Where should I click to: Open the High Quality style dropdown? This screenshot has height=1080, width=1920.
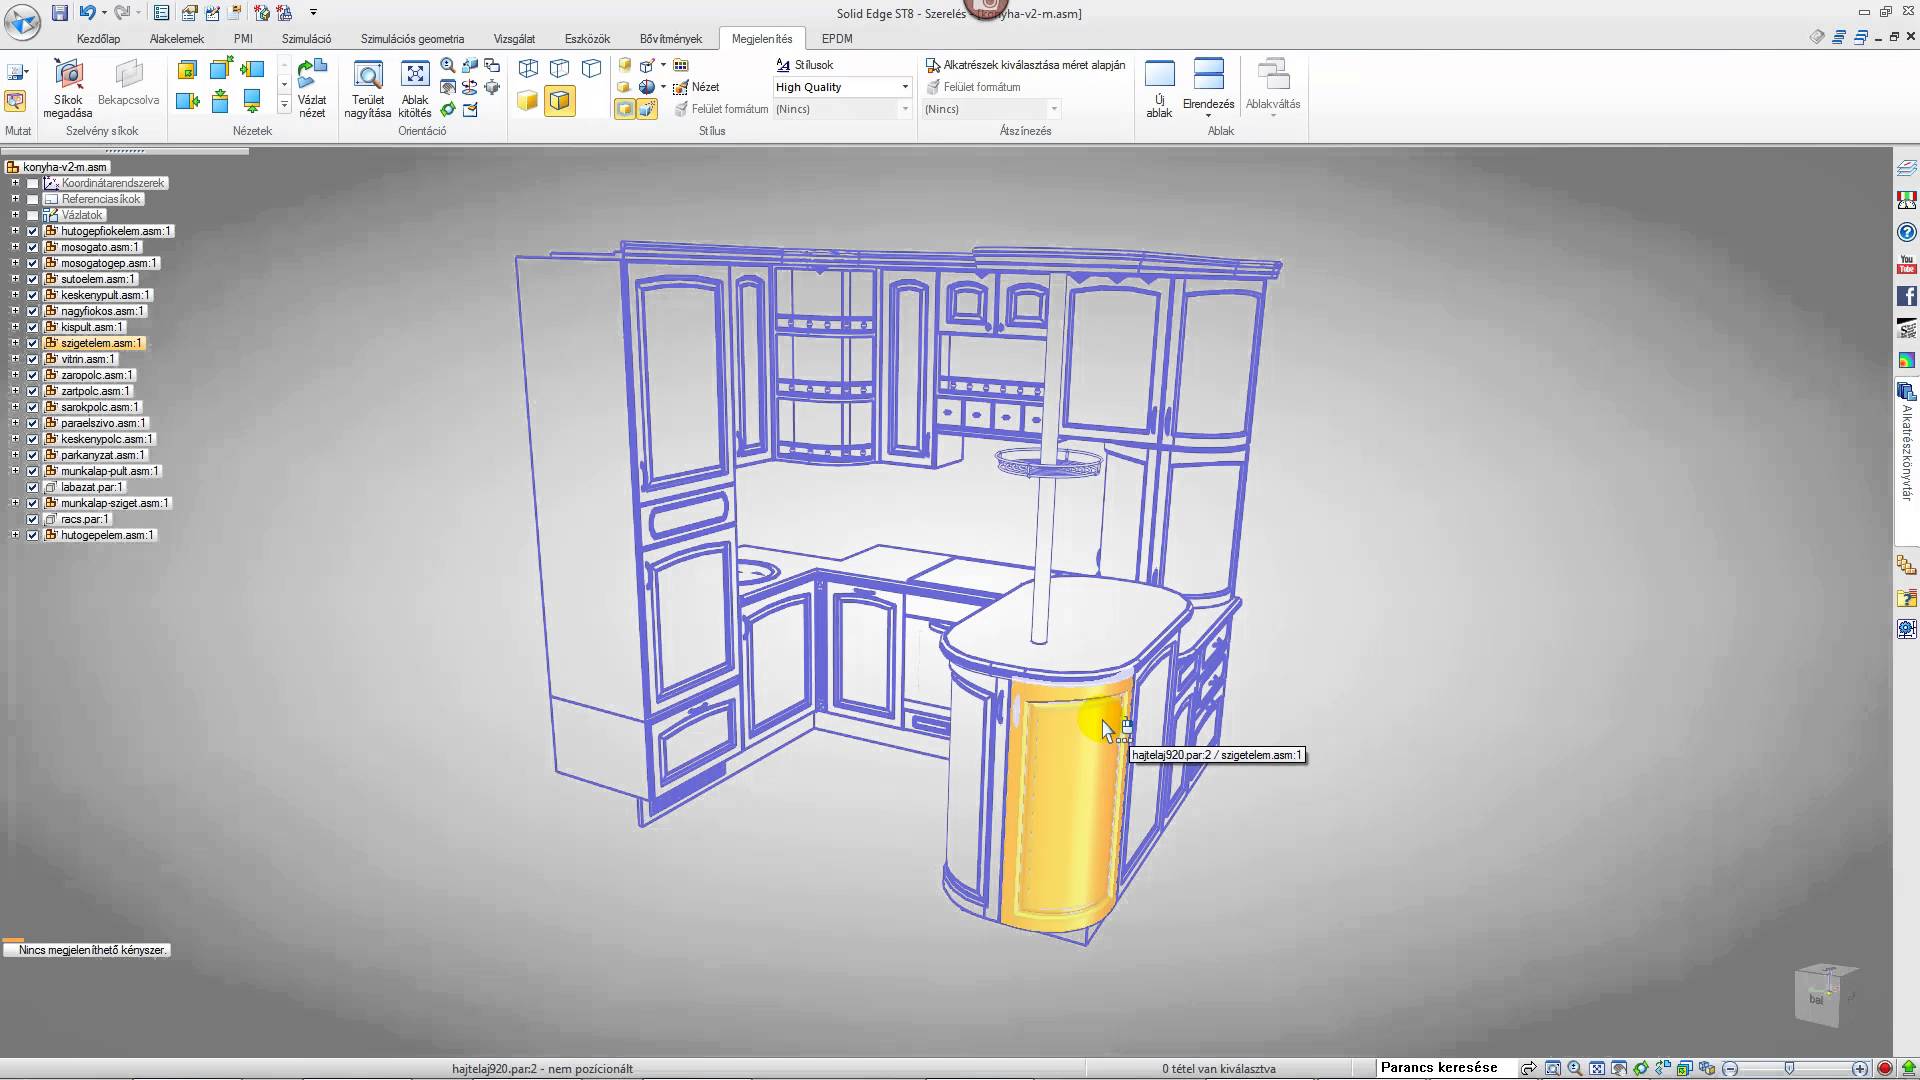point(905,87)
